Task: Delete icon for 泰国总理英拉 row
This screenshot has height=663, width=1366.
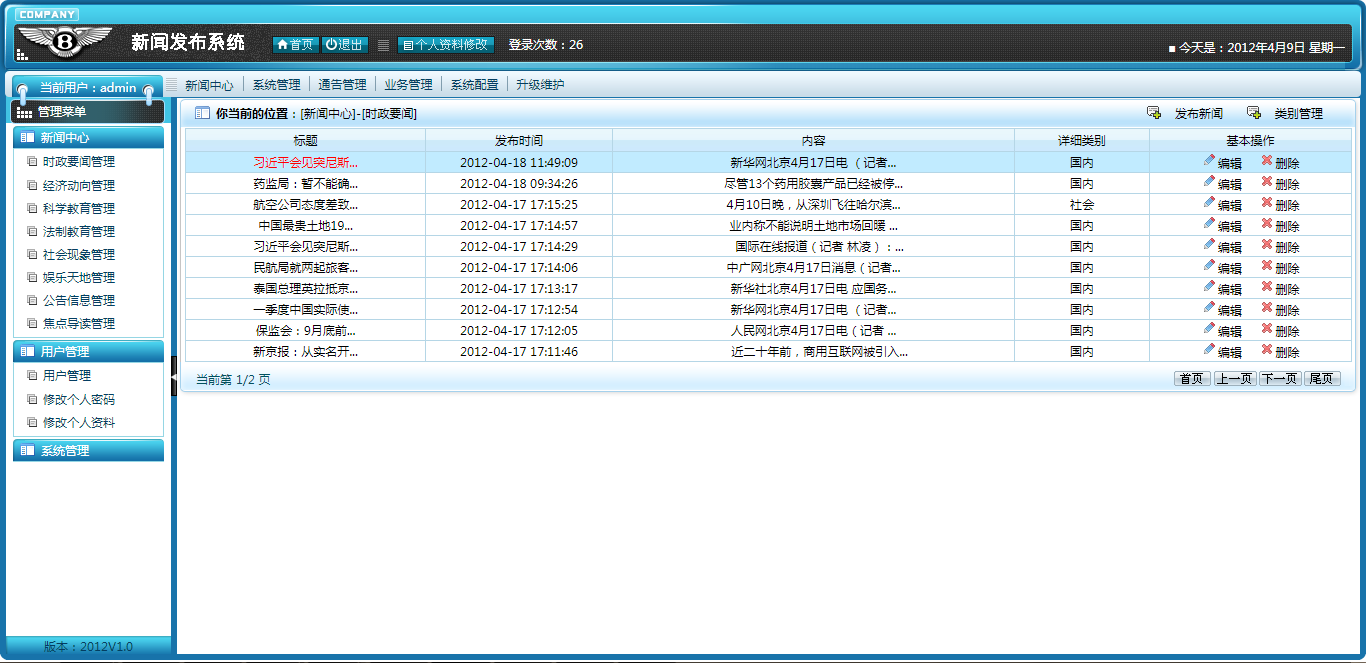Action: click(x=1267, y=287)
